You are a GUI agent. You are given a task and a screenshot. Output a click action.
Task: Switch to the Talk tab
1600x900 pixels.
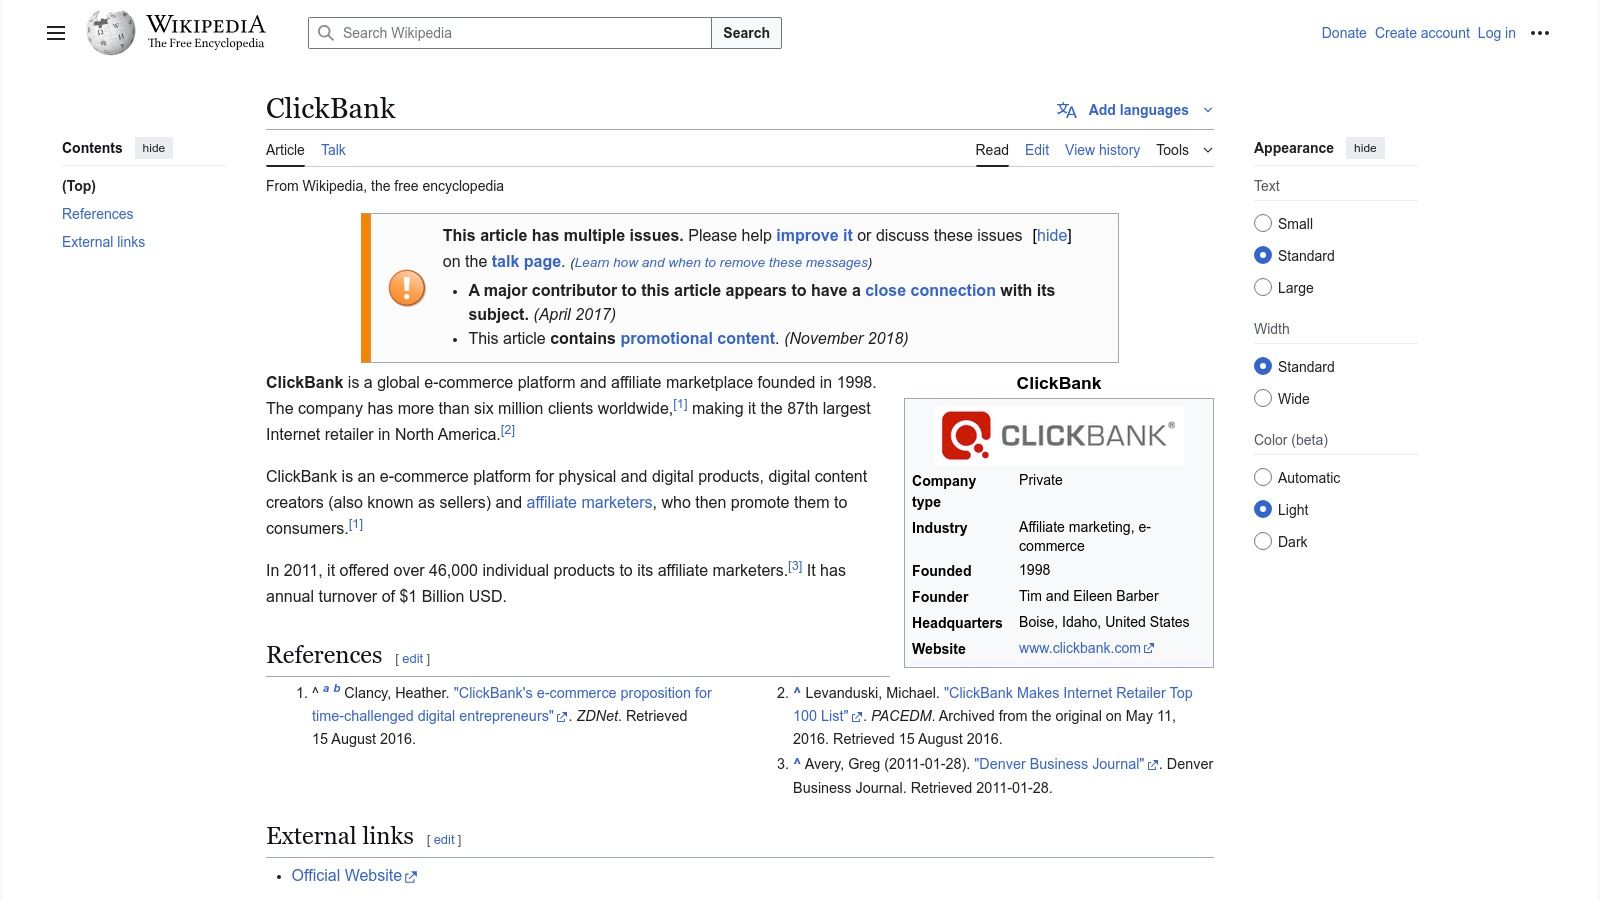click(333, 150)
